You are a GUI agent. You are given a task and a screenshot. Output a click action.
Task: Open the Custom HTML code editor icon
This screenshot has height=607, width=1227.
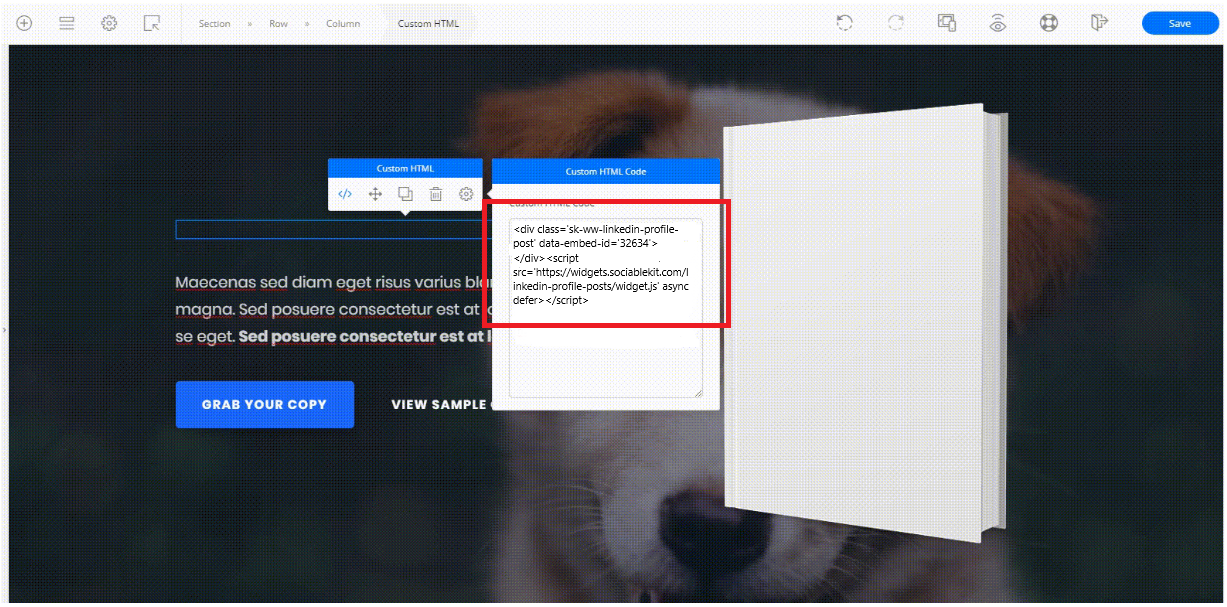(x=345, y=194)
